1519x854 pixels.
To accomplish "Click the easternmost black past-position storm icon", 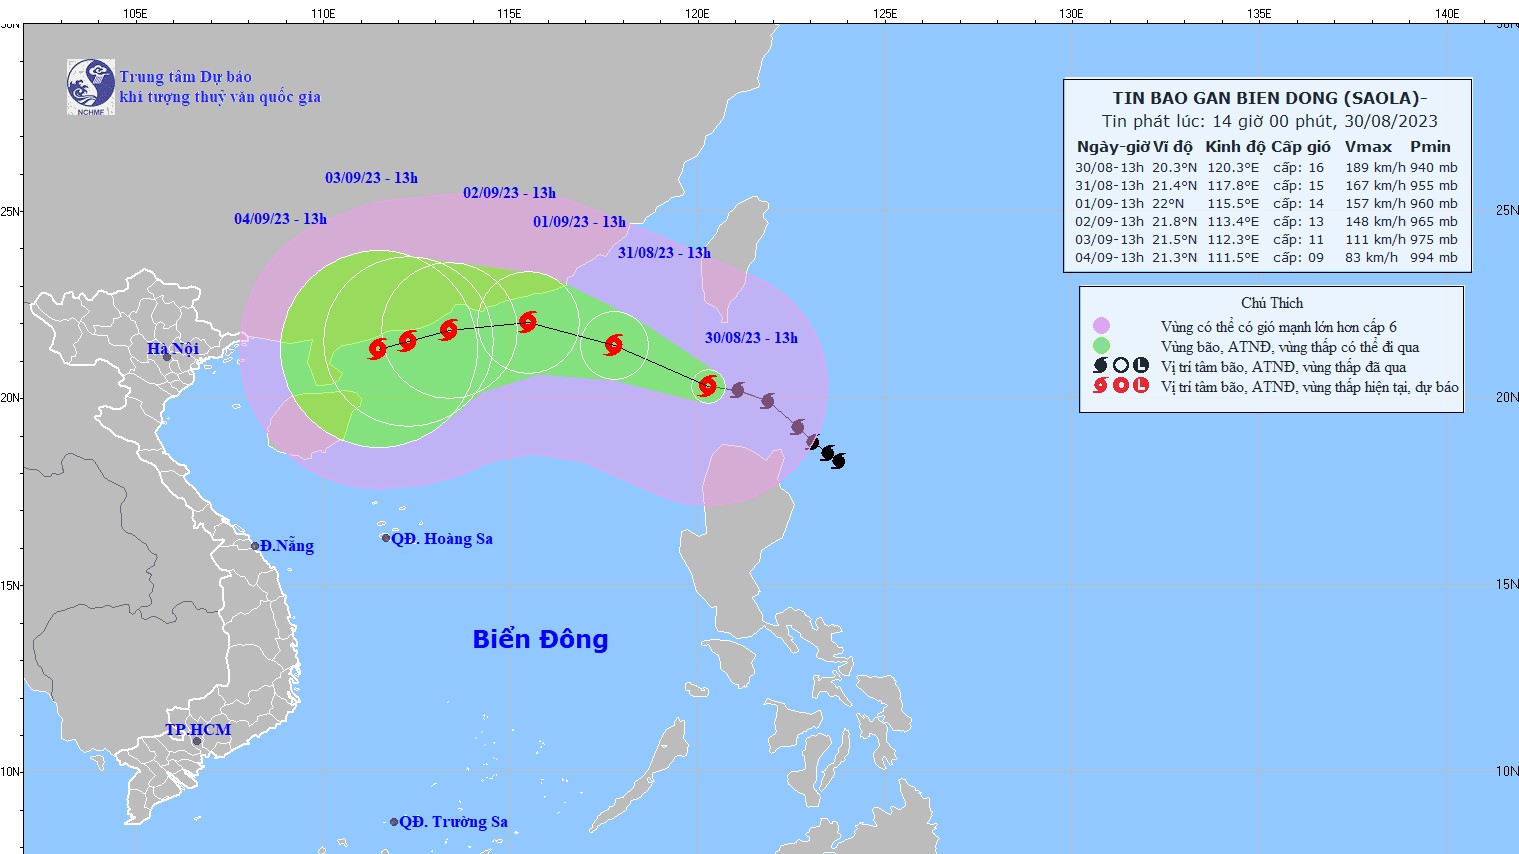I will click(838, 460).
